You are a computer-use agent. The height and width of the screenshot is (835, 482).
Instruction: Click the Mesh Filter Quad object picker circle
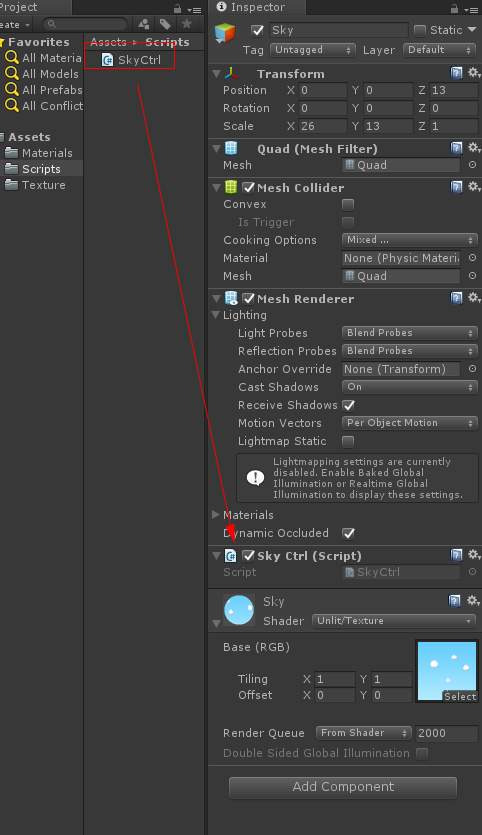[472, 165]
